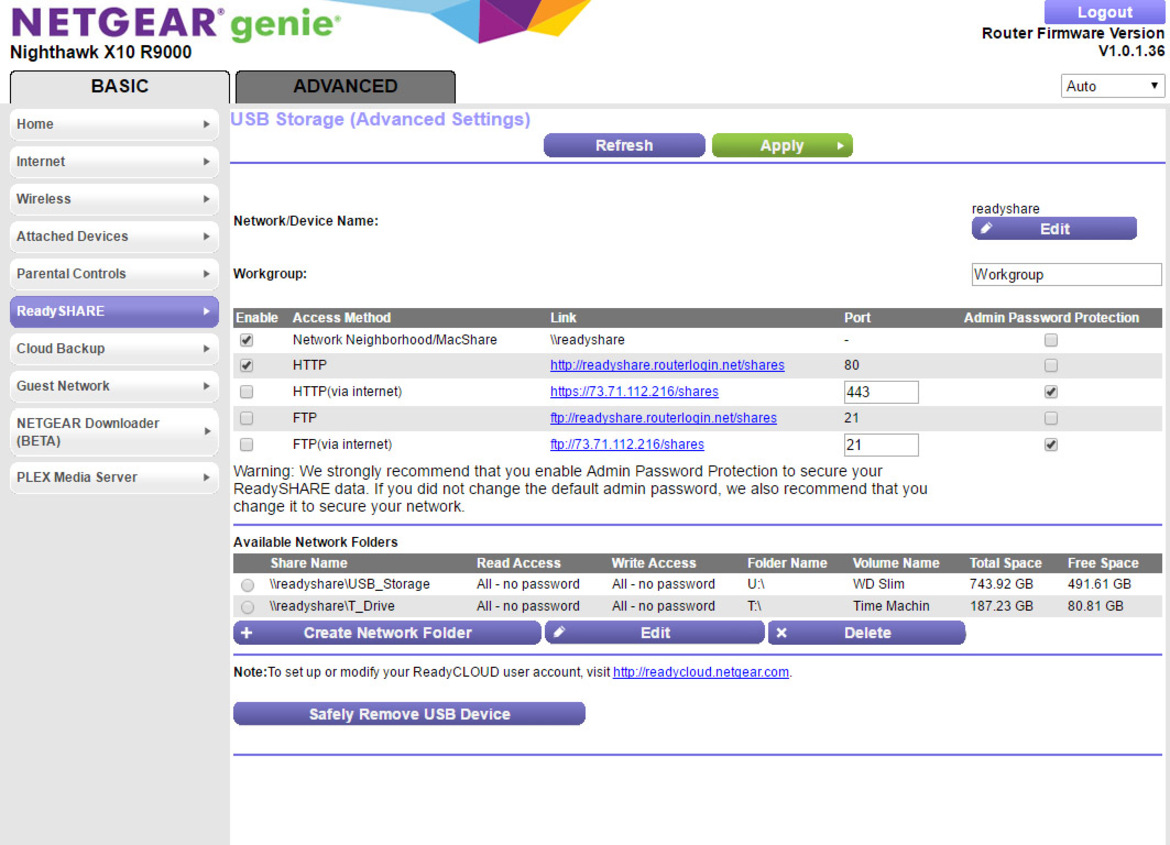Edit the readyshare device name
Viewport: 1170px width, 845px height.
[1054, 229]
